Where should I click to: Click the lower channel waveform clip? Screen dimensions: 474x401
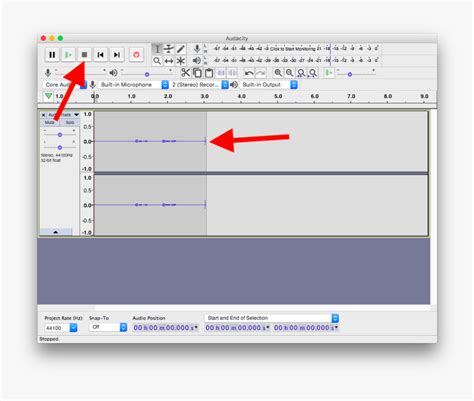click(150, 205)
